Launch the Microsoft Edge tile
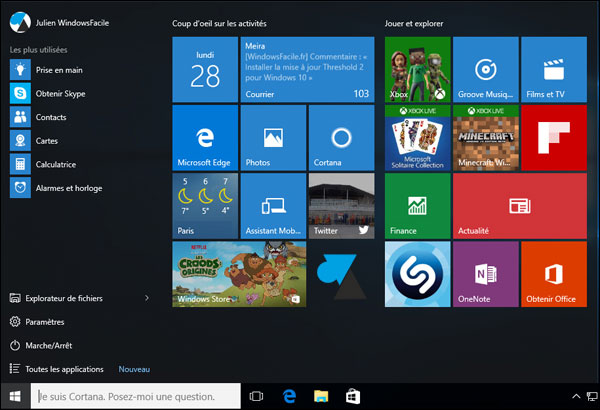This screenshot has width=600, height=410. tap(205, 138)
